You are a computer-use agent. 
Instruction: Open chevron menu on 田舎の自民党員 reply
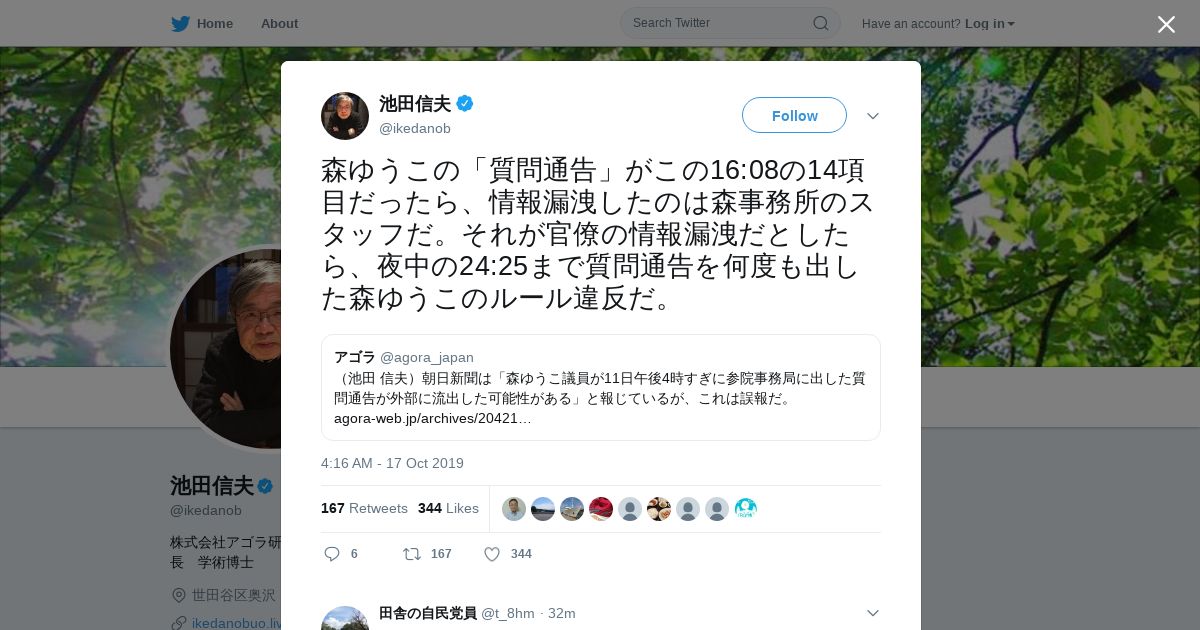click(x=872, y=613)
